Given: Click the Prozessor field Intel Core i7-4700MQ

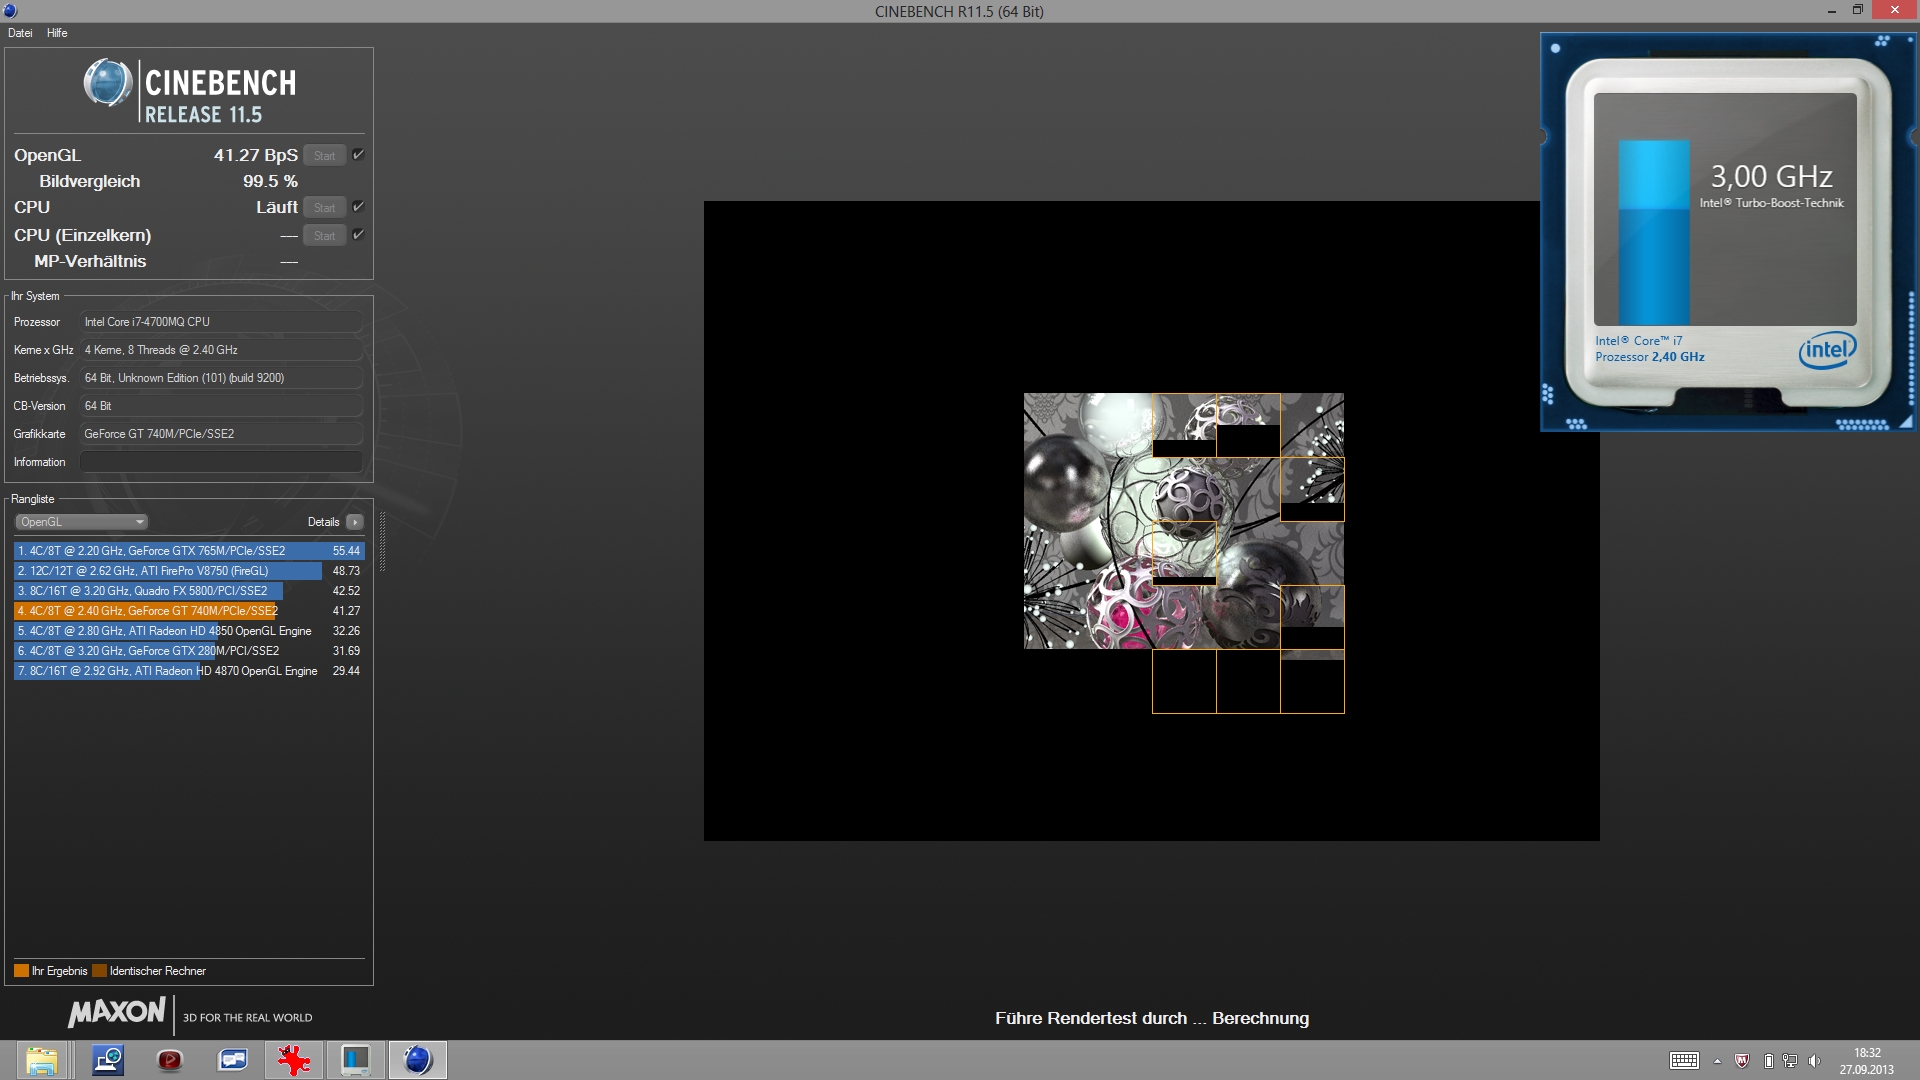Looking at the screenshot, I should click(221, 322).
